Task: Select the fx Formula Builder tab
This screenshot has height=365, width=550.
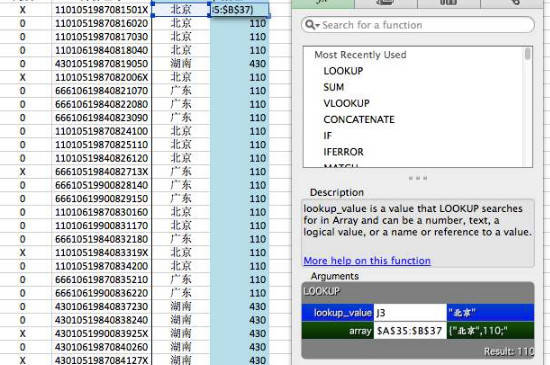Action: coord(323,3)
